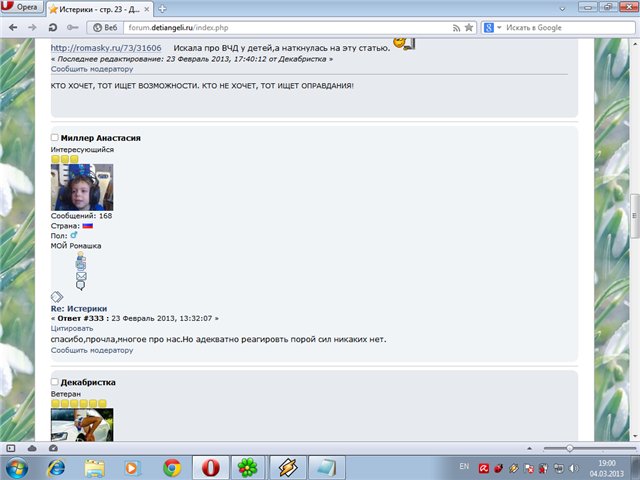Select text 'МОЙ Ромашка'
Viewport: 640px width, 480px height.
point(76,246)
